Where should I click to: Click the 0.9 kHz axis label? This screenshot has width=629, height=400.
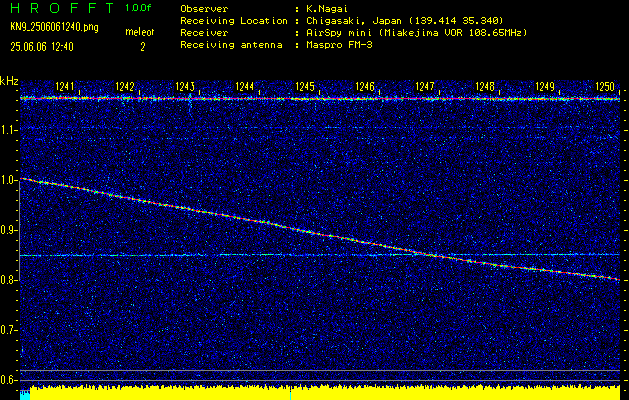7,230
